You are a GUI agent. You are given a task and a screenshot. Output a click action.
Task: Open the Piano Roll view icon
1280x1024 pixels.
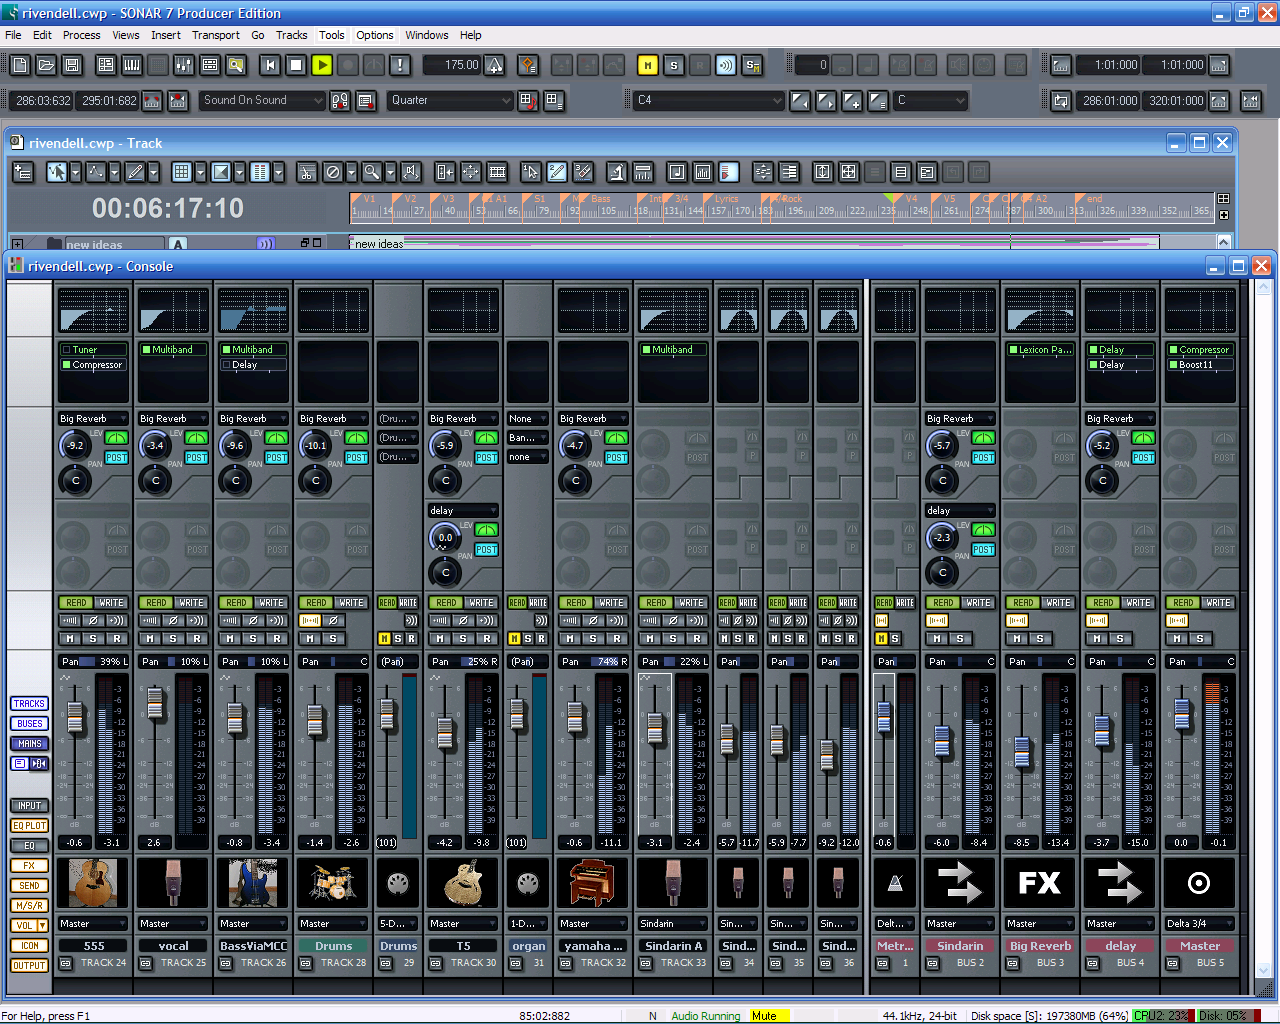point(132,65)
